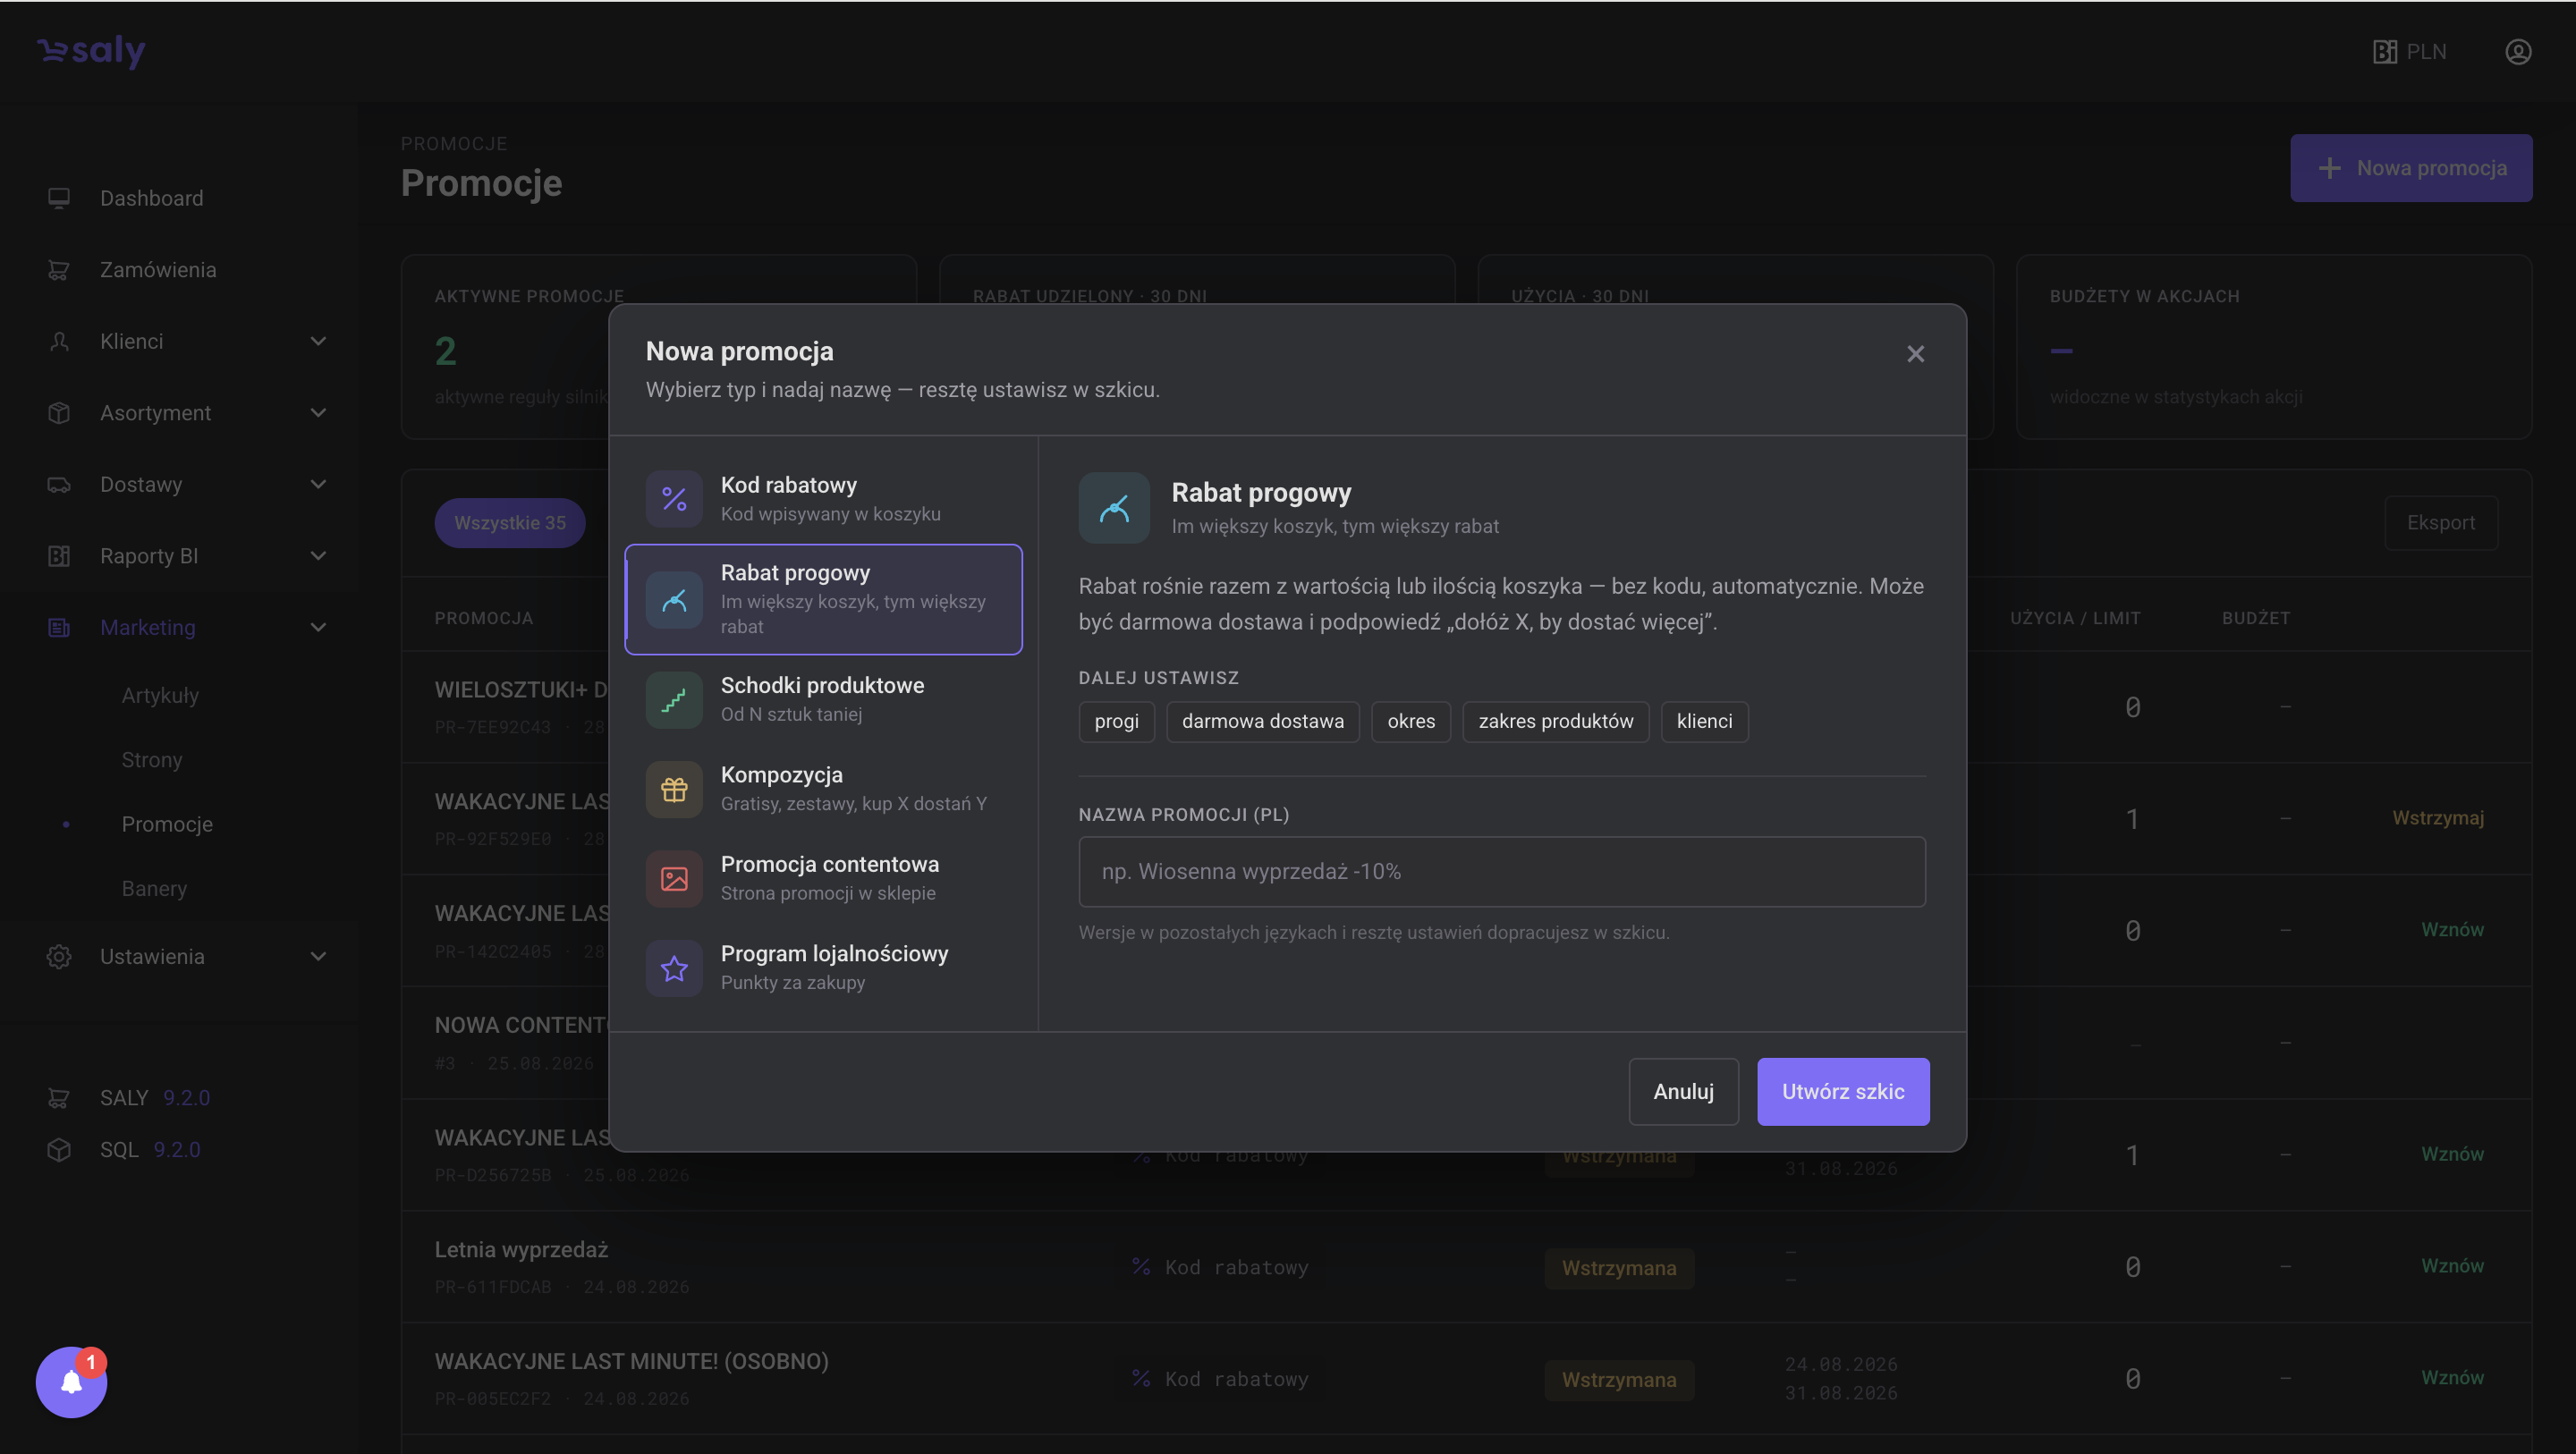2576x1454 pixels.
Task: Expand the Dostawy submenu chevron
Action: pos(318,485)
